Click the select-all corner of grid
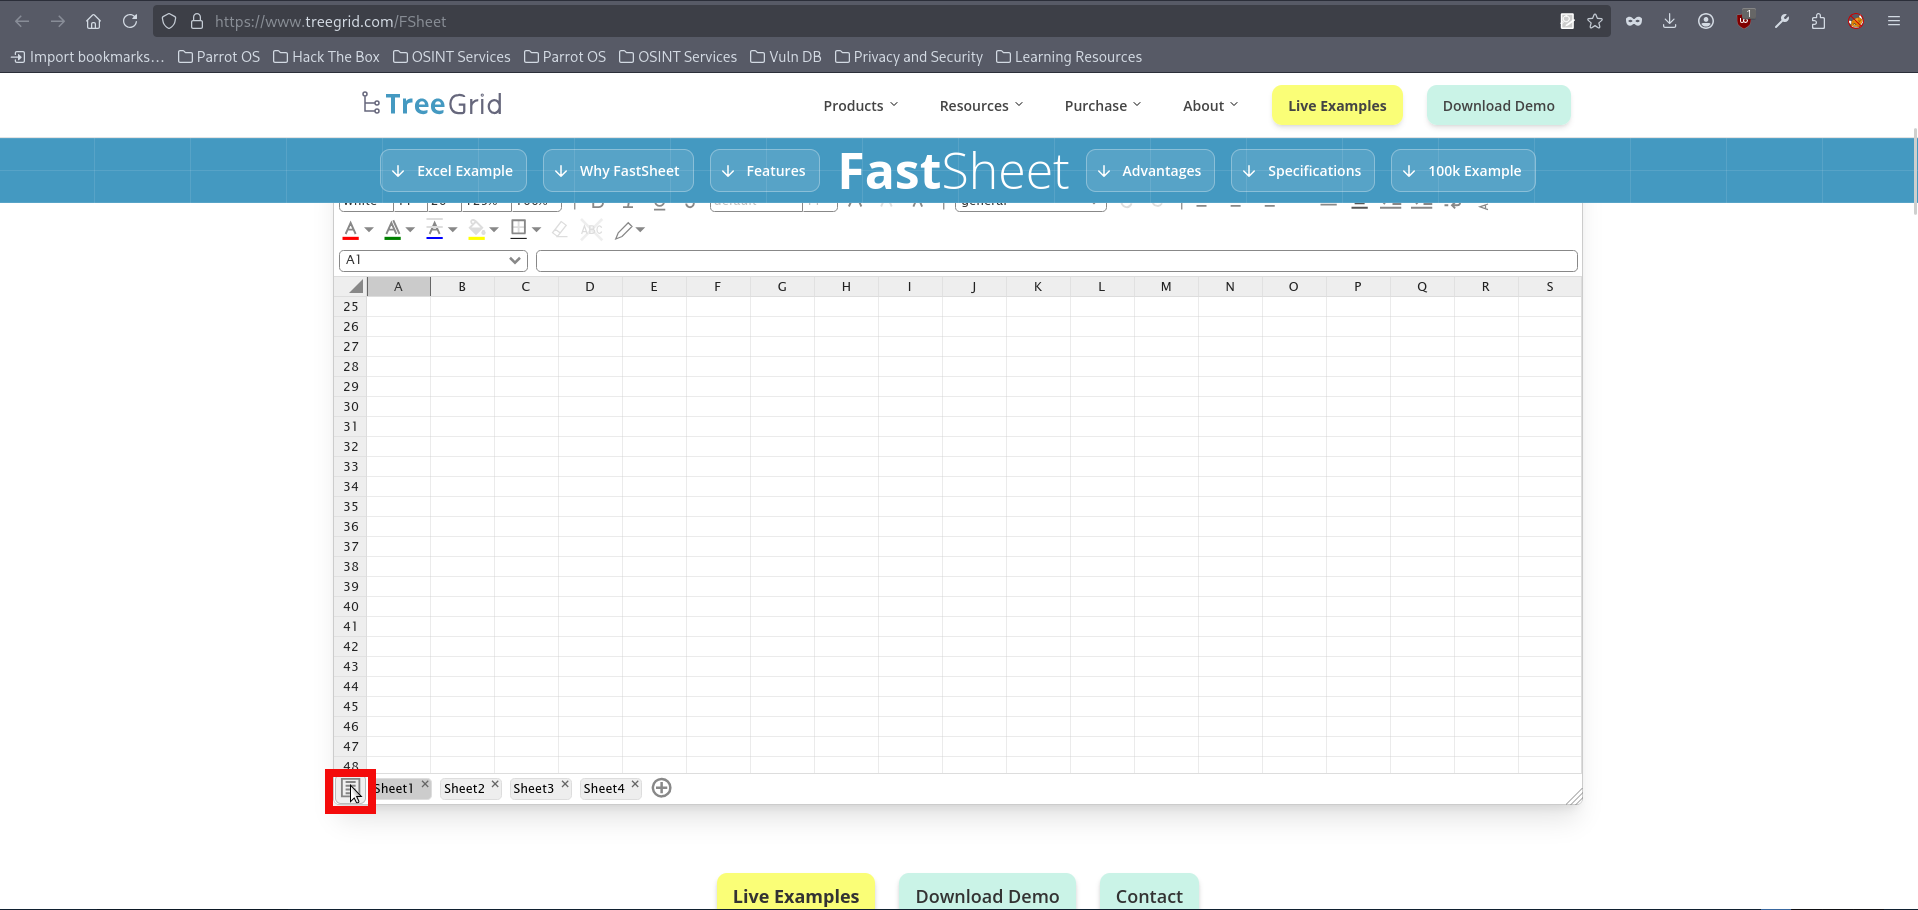This screenshot has height=910, width=1918. pos(354,287)
